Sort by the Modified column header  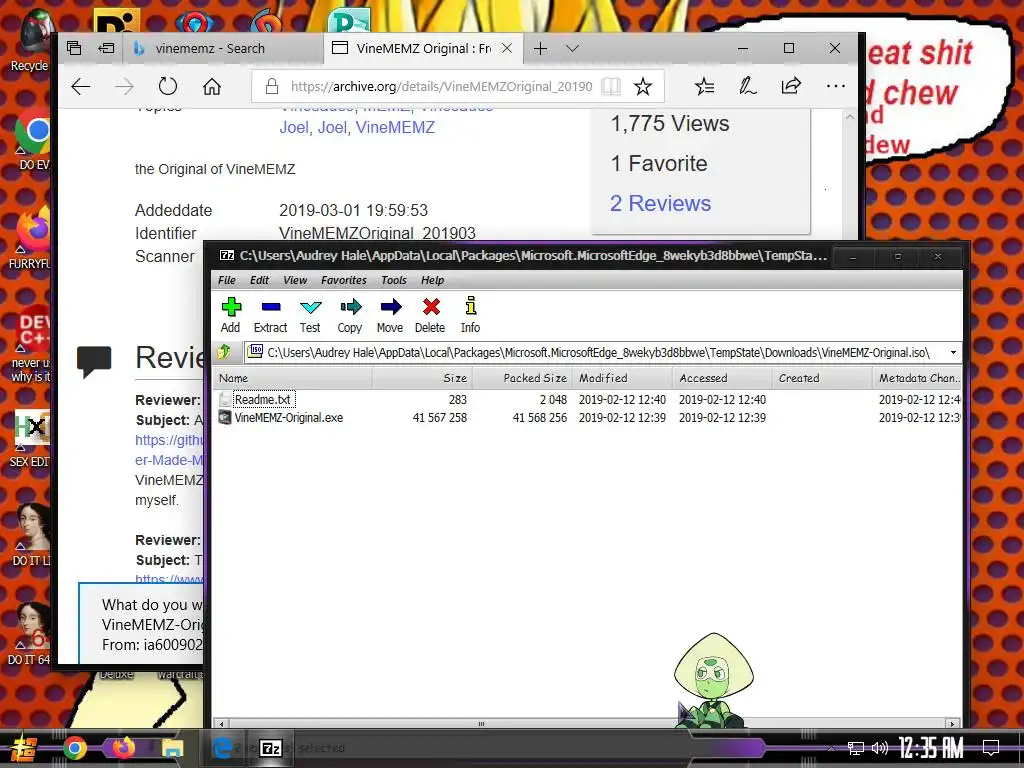622,378
